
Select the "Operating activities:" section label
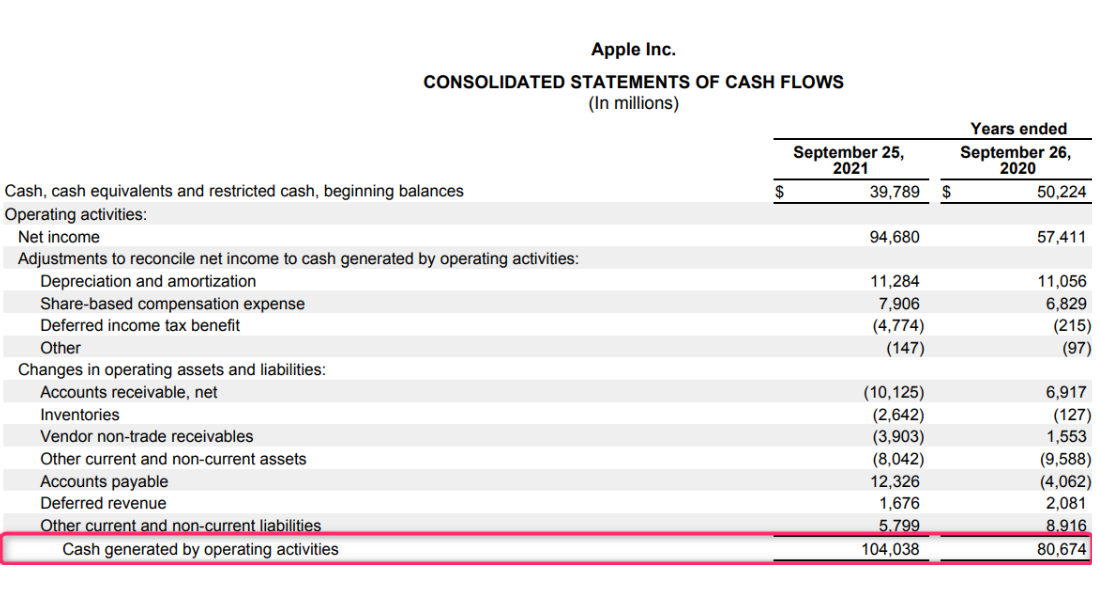coord(76,214)
